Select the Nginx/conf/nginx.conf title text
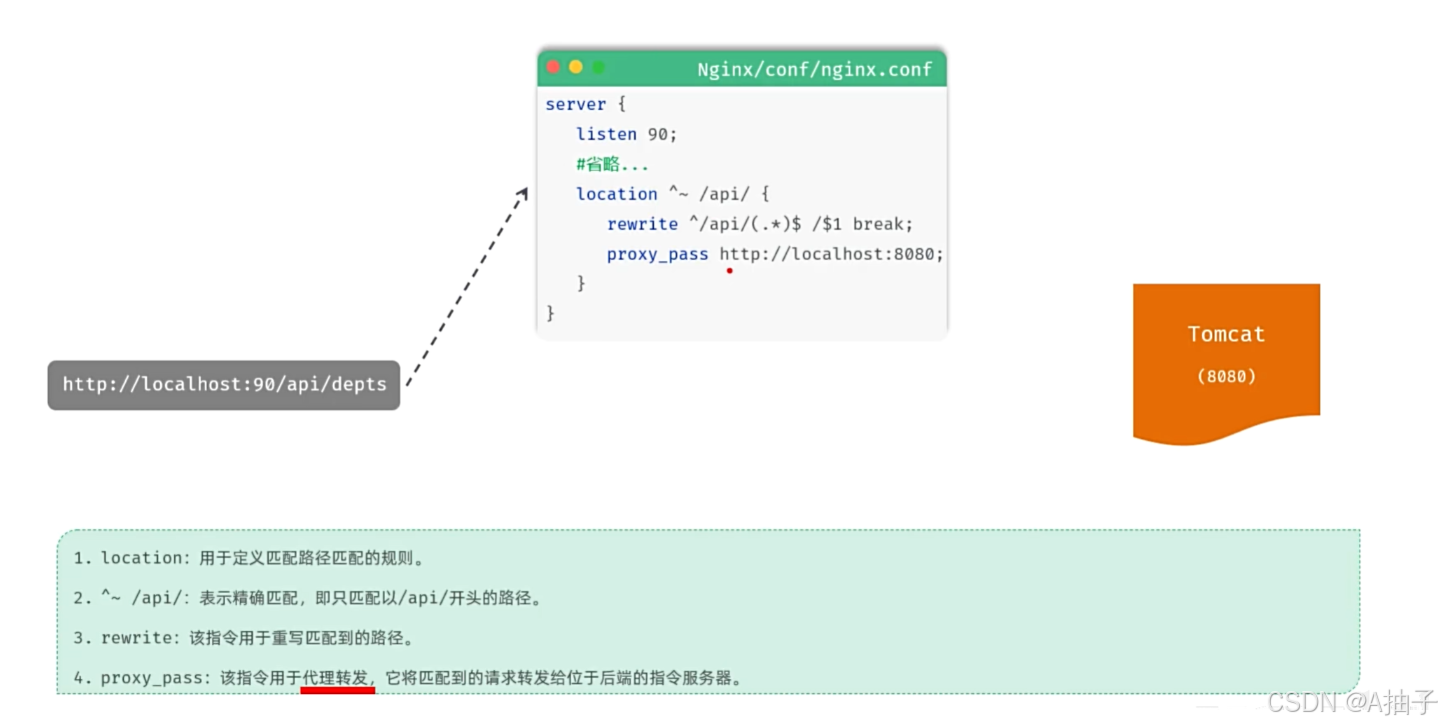 click(x=814, y=69)
